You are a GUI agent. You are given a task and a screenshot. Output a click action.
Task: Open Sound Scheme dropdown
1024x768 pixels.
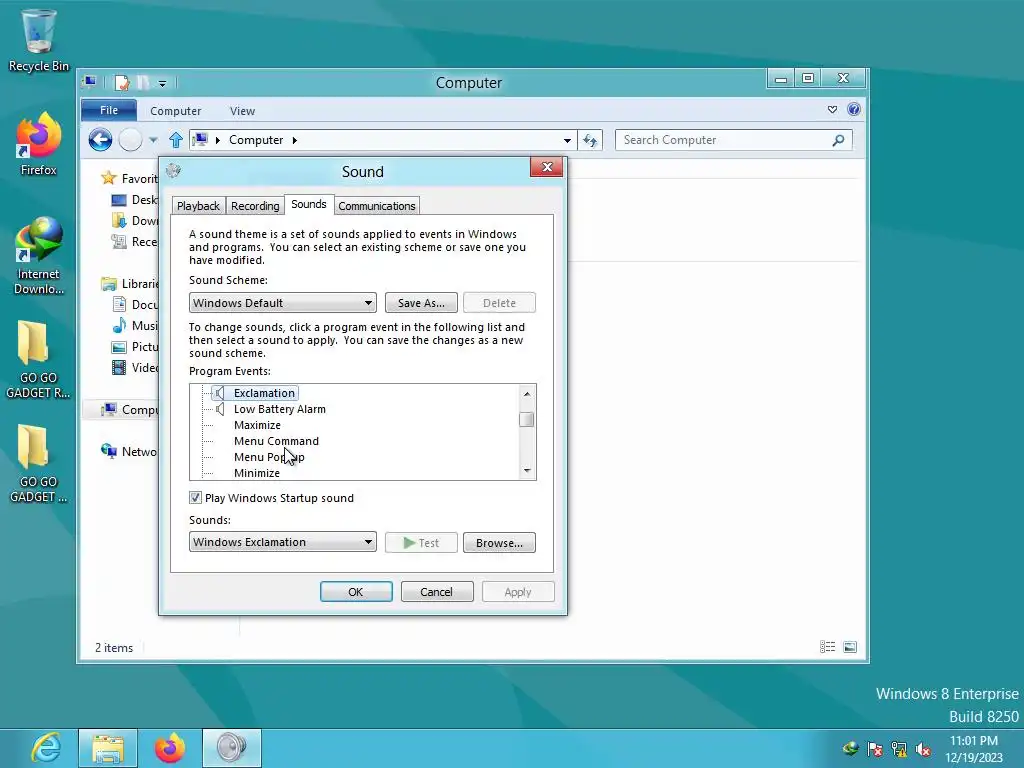pyautogui.click(x=283, y=303)
